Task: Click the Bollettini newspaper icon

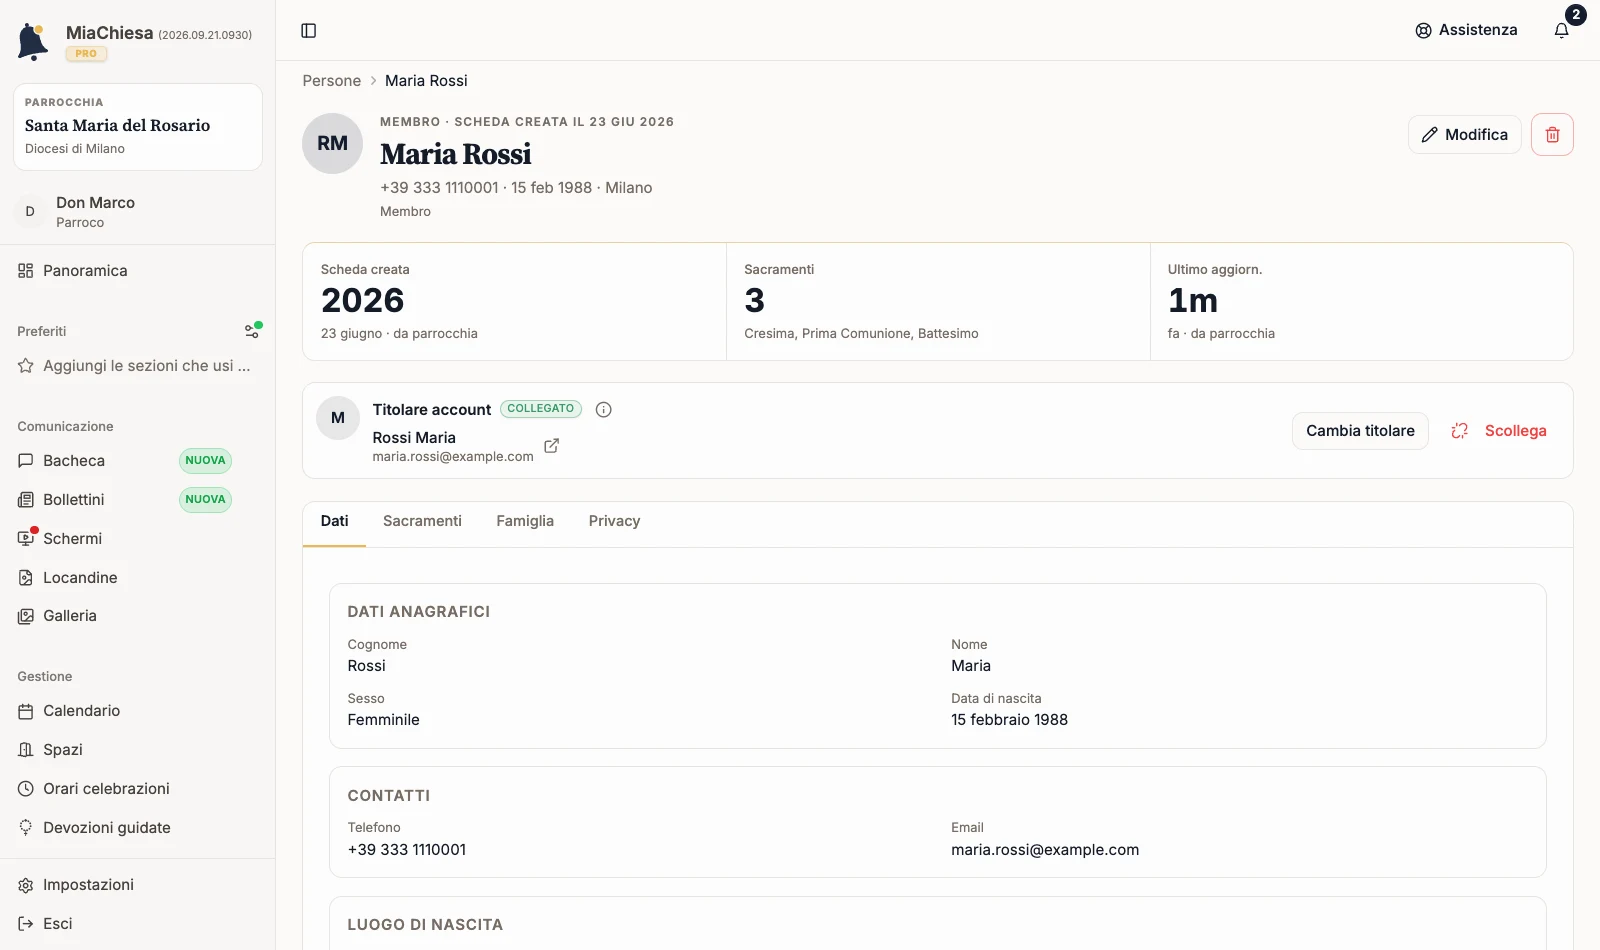Action: (26, 500)
